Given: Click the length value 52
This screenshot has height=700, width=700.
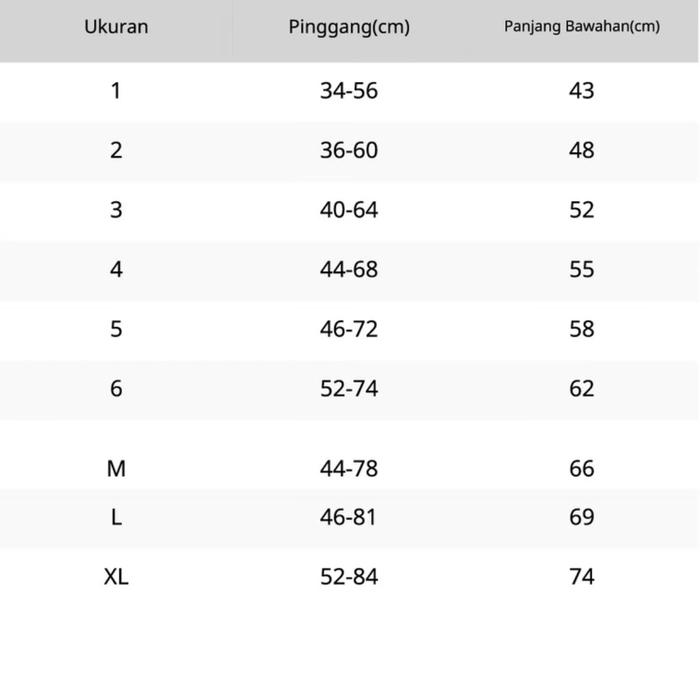Looking at the screenshot, I should point(581,210).
